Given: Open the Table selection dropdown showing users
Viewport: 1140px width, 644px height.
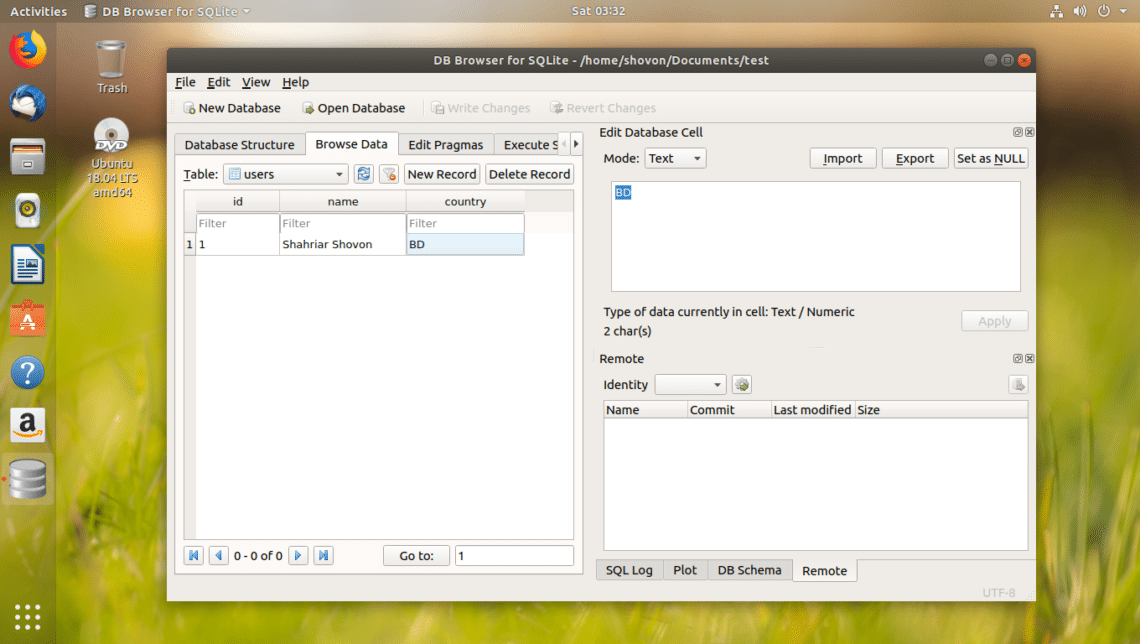Looking at the screenshot, I should pyautogui.click(x=285, y=174).
